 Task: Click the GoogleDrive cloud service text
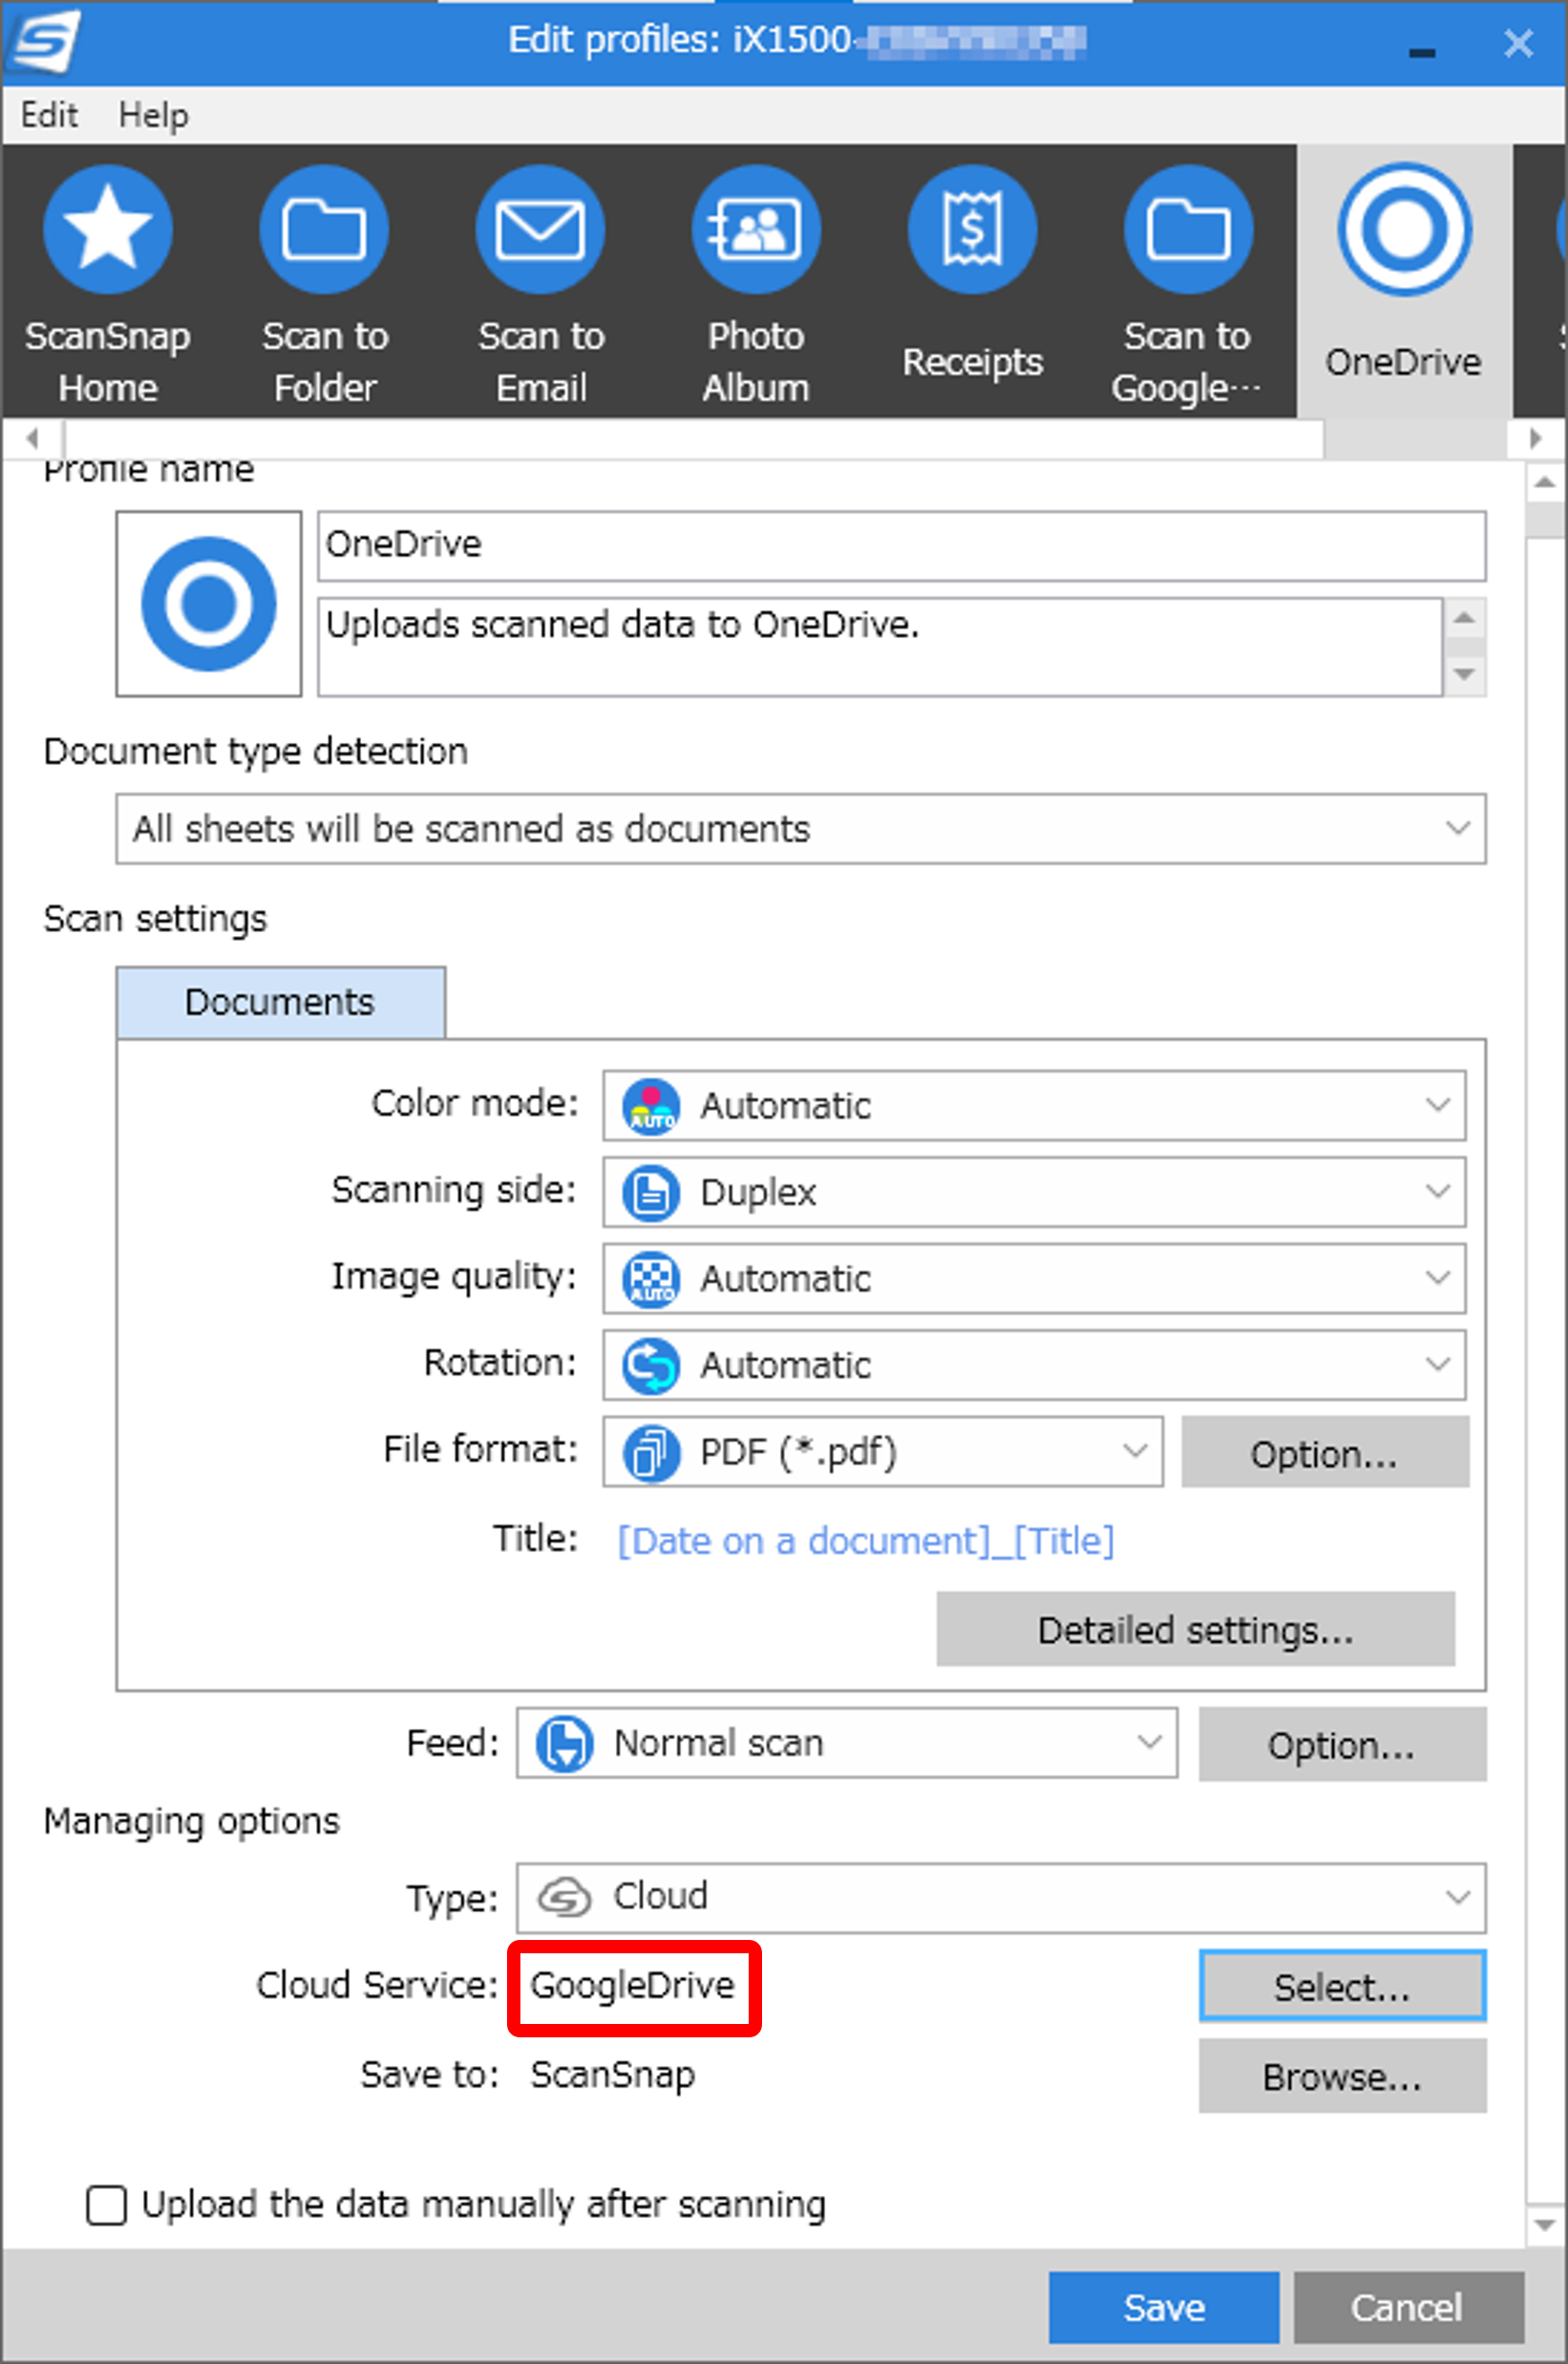coord(632,1985)
